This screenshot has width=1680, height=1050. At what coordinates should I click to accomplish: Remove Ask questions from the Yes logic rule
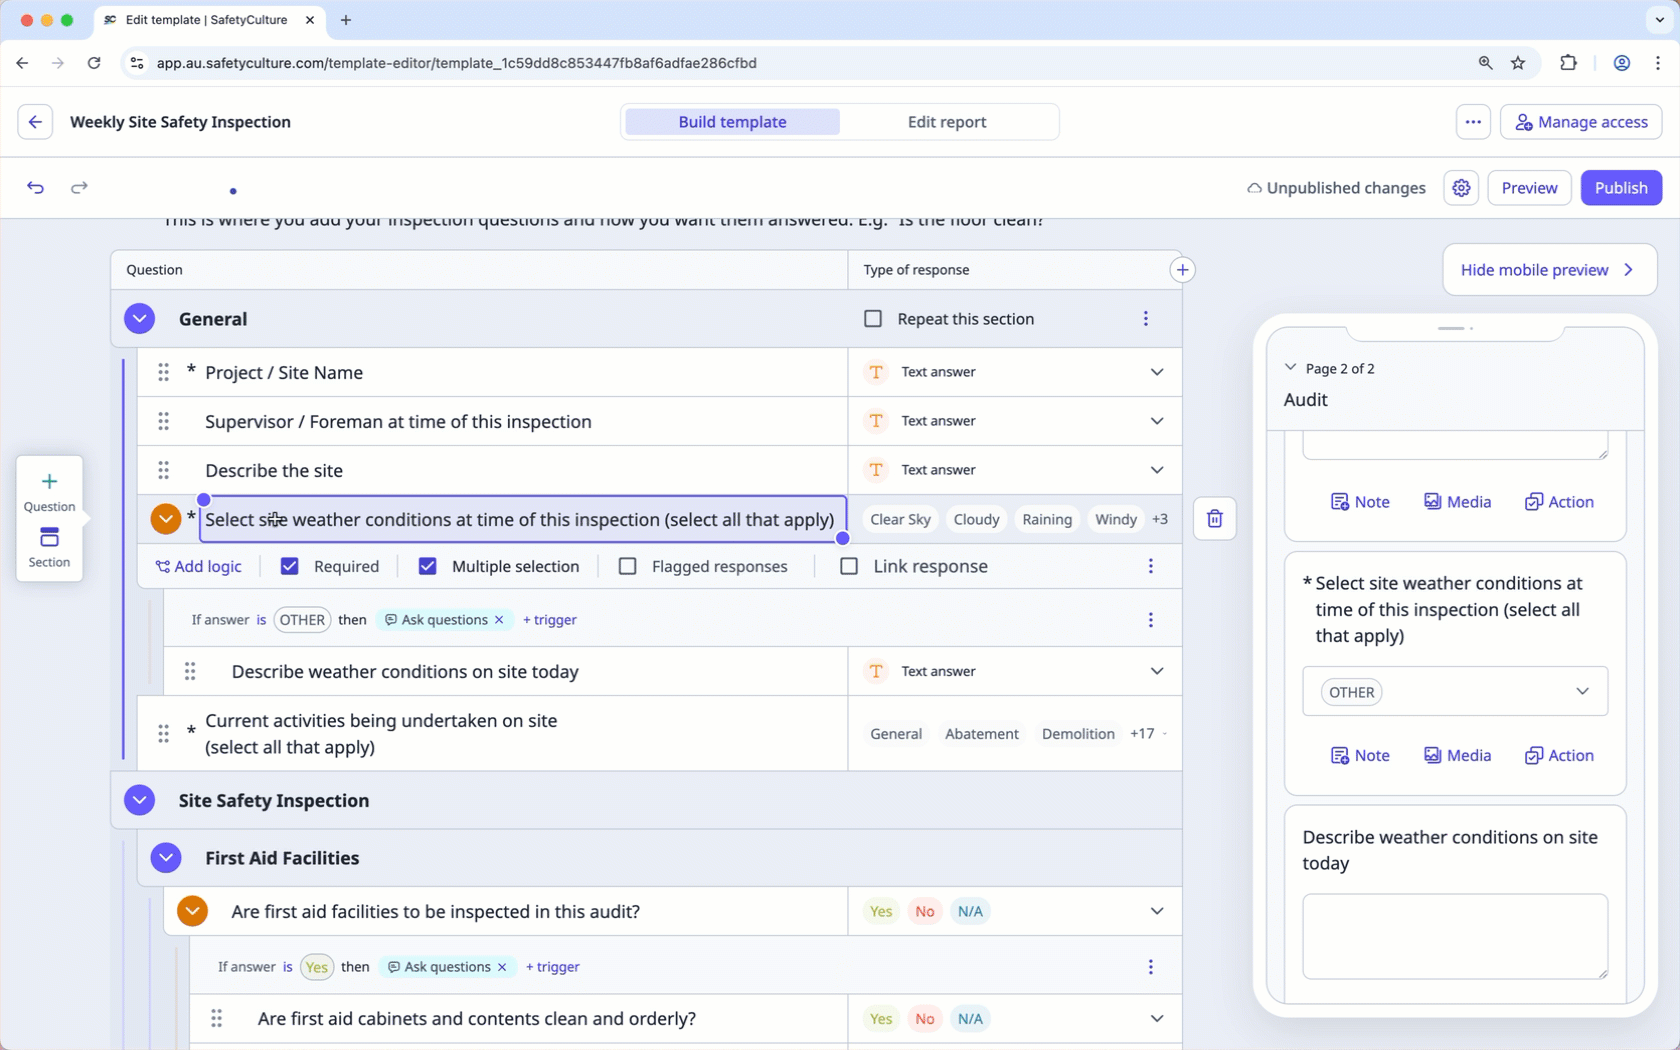click(502, 967)
